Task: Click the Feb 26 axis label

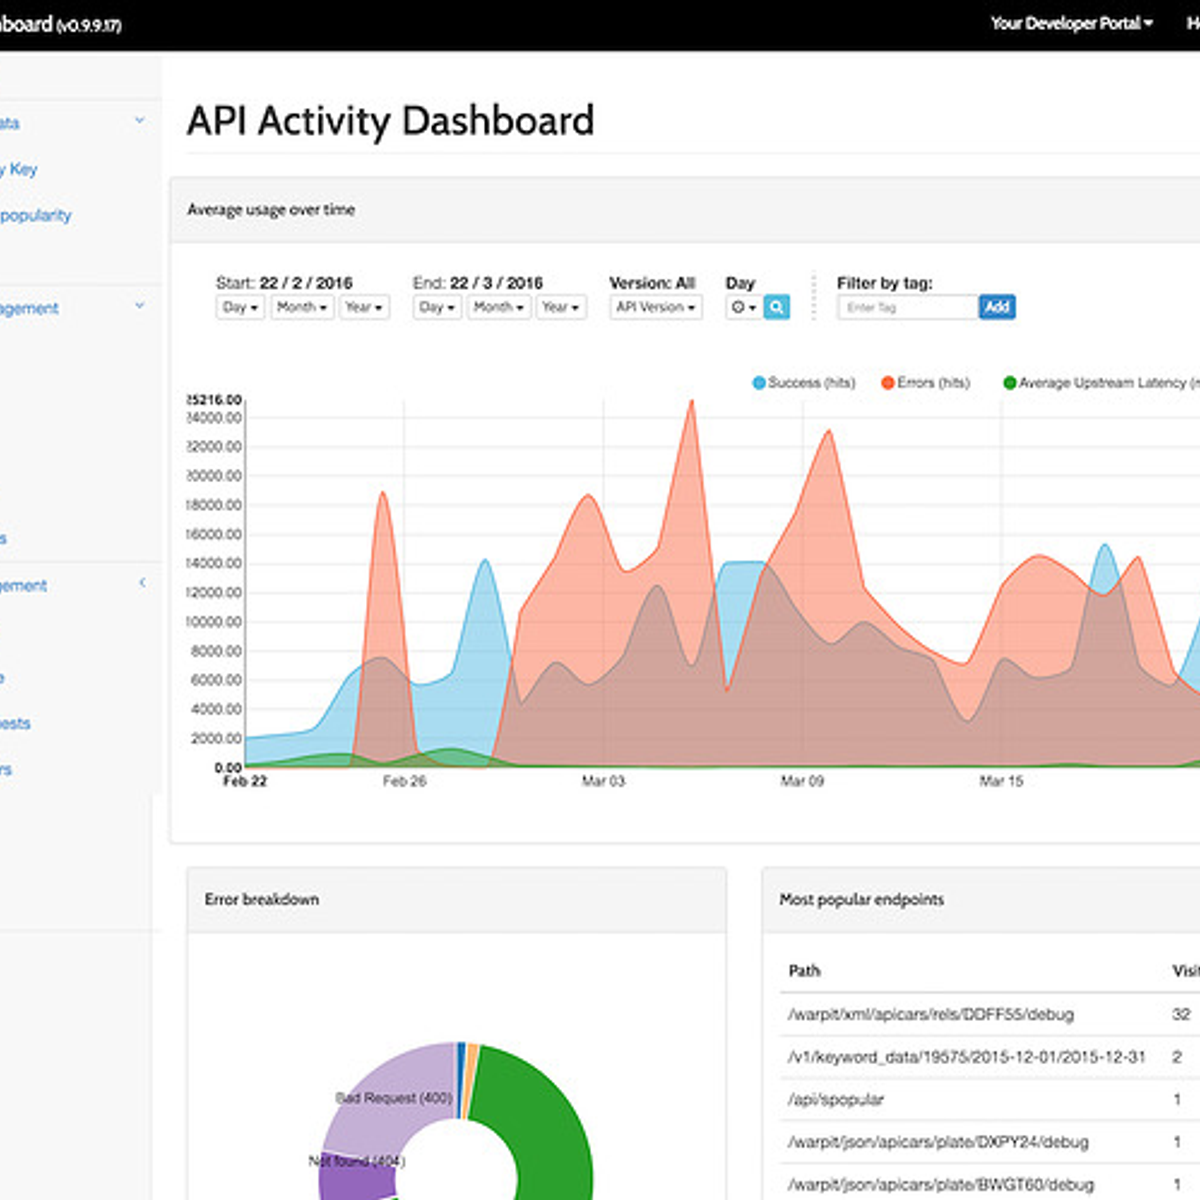Action: coord(404,781)
